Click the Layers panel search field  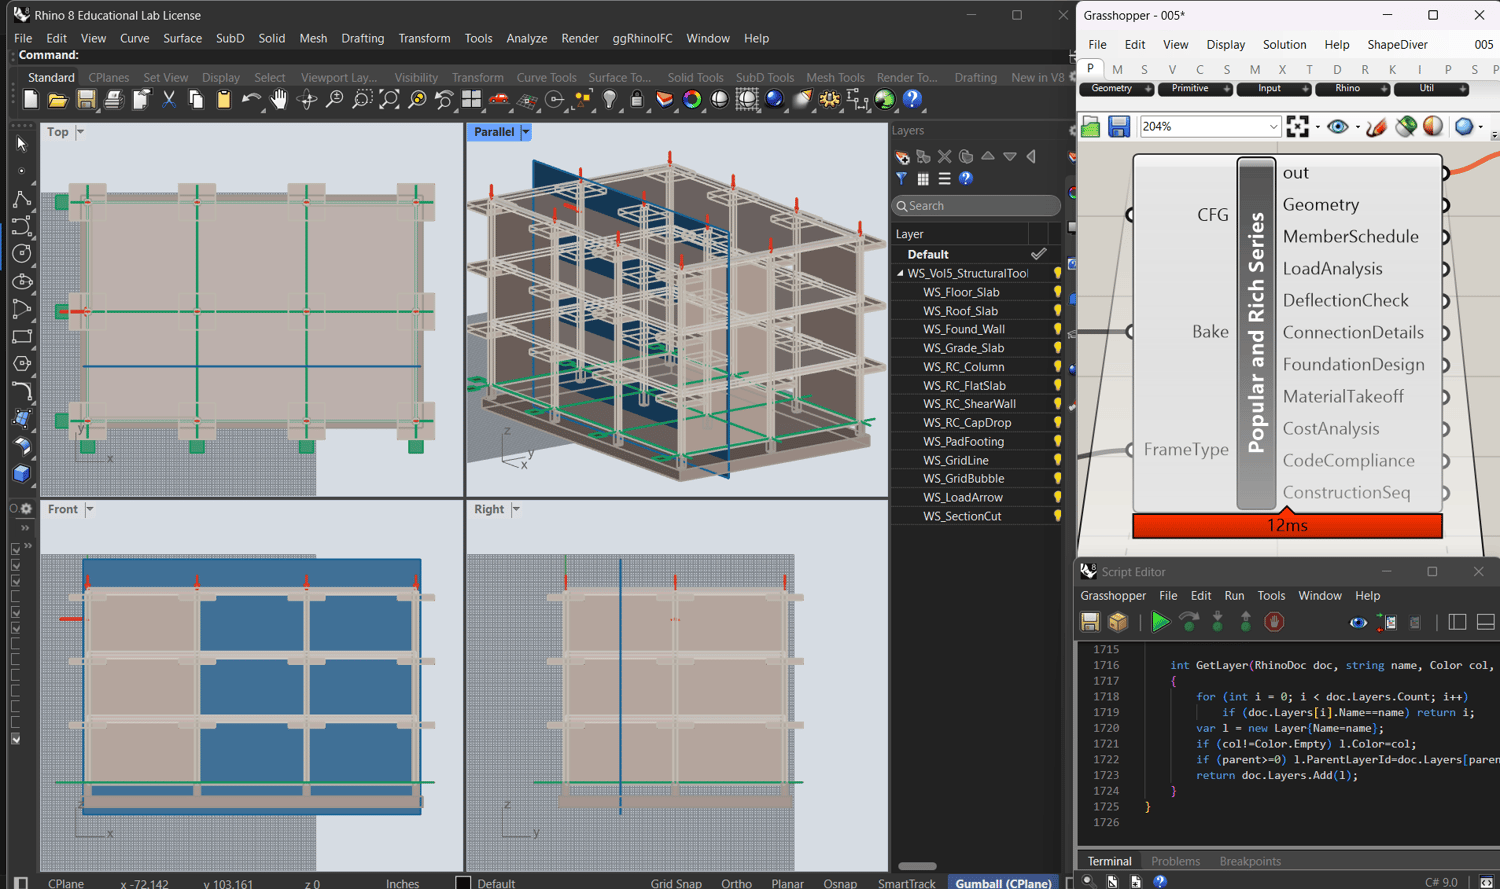pos(976,206)
